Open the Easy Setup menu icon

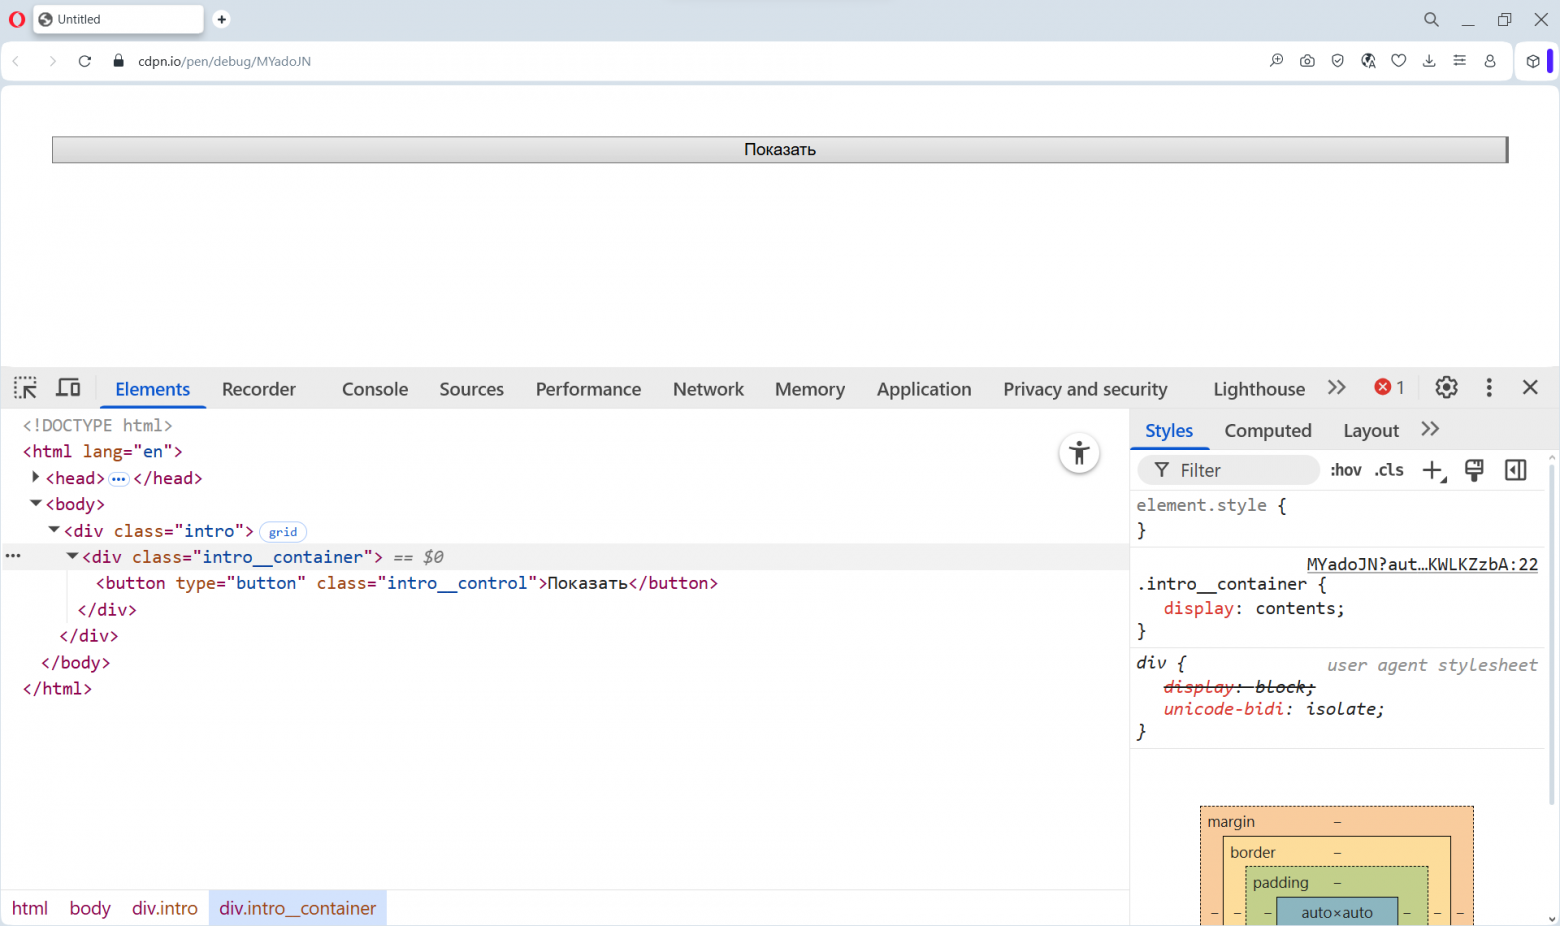pos(1459,61)
